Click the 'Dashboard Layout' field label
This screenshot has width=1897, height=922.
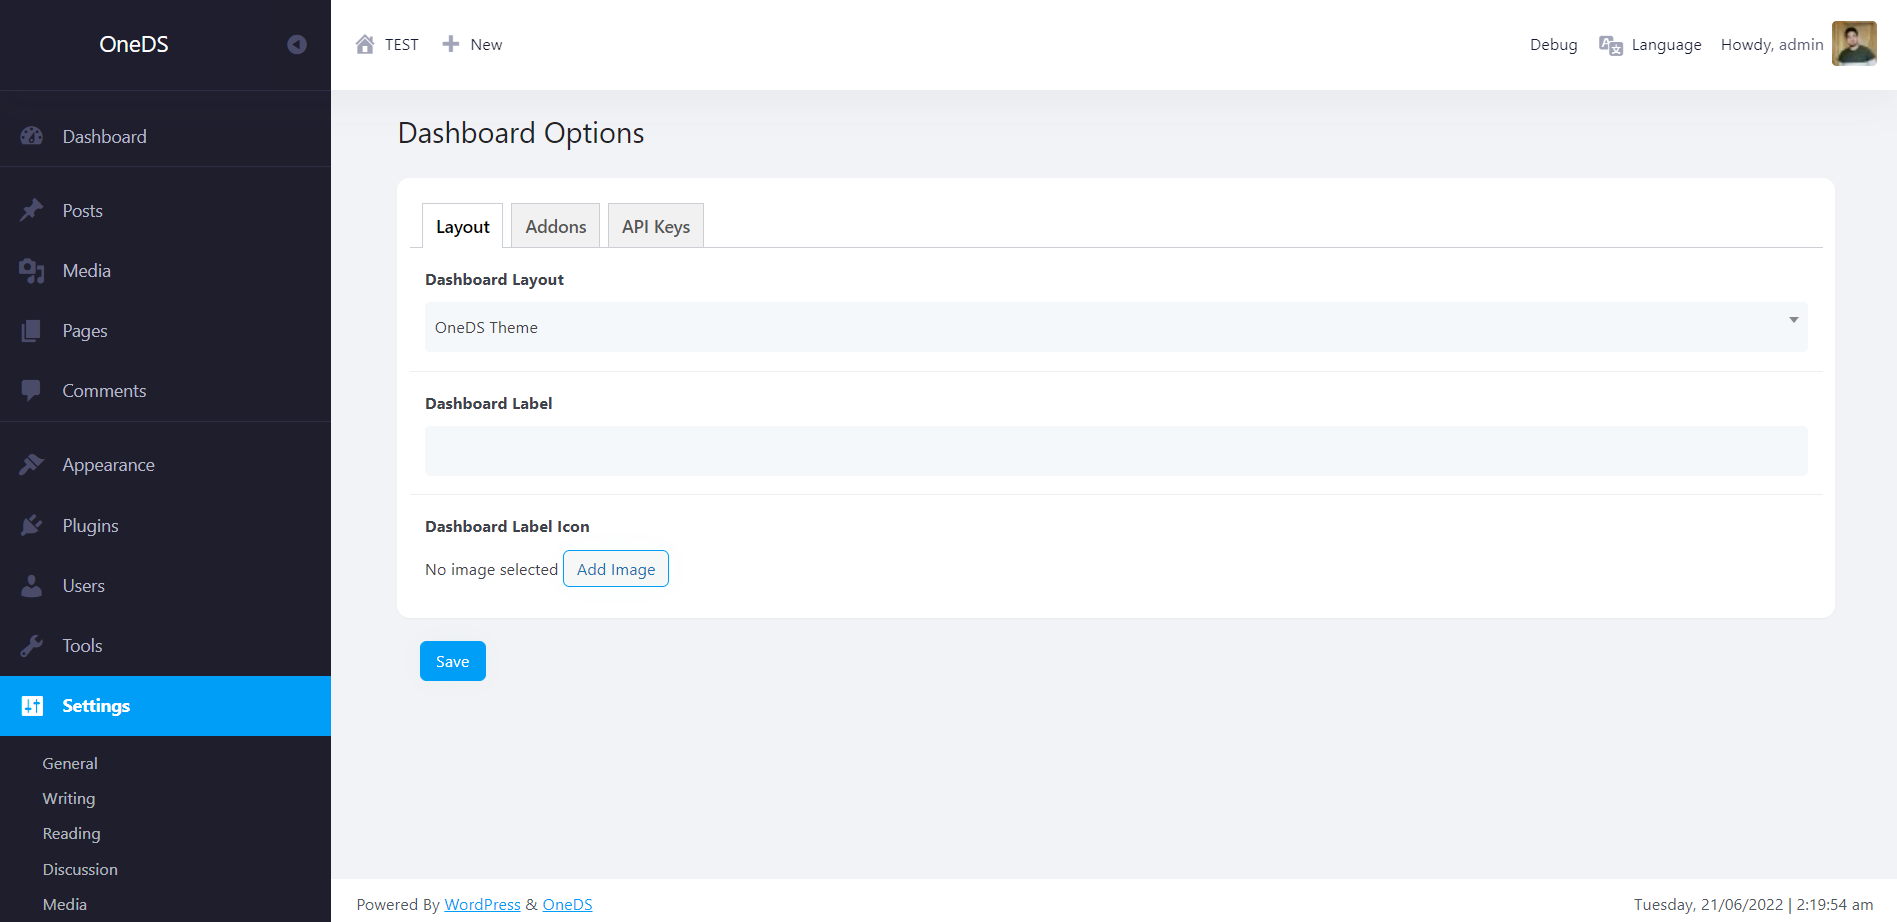coord(494,279)
